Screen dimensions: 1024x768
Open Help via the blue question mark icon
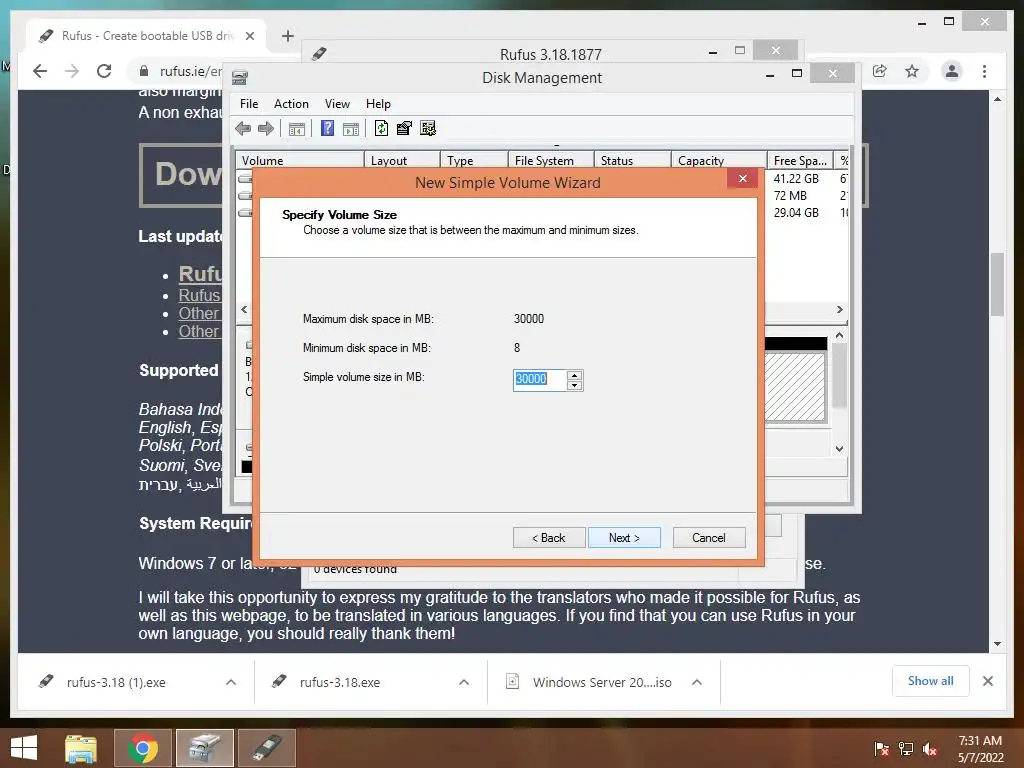coord(327,128)
